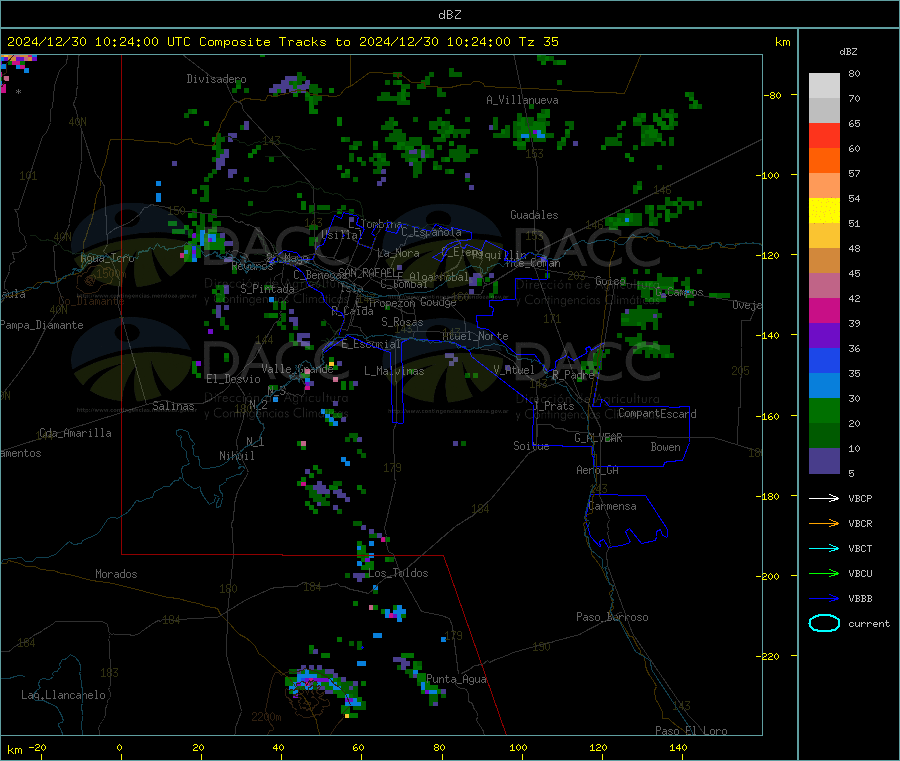Click the Carmensa location label

coord(612,506)
